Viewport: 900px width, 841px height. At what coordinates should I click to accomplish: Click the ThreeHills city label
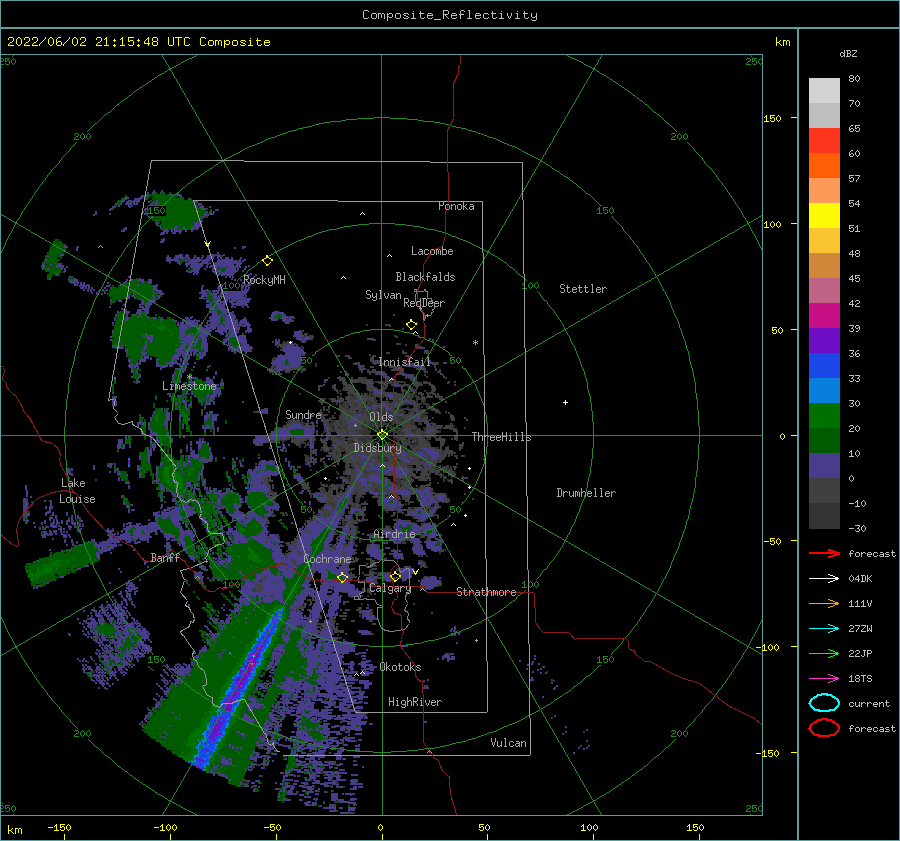pos(502,437)
